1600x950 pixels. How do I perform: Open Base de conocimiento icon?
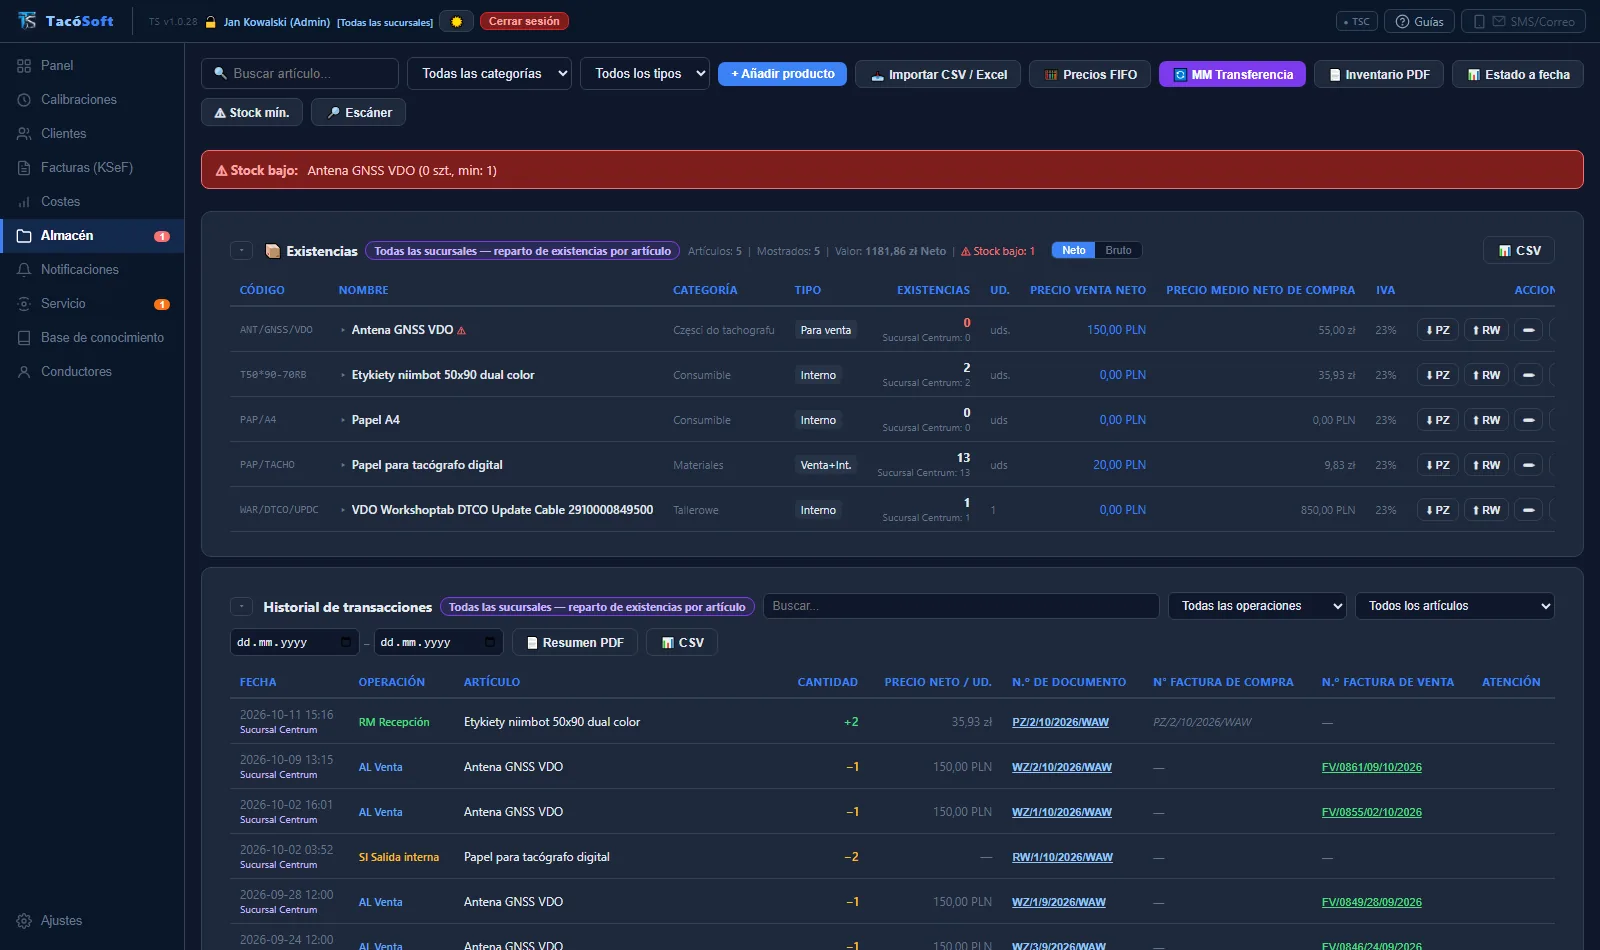click(24, 337)
